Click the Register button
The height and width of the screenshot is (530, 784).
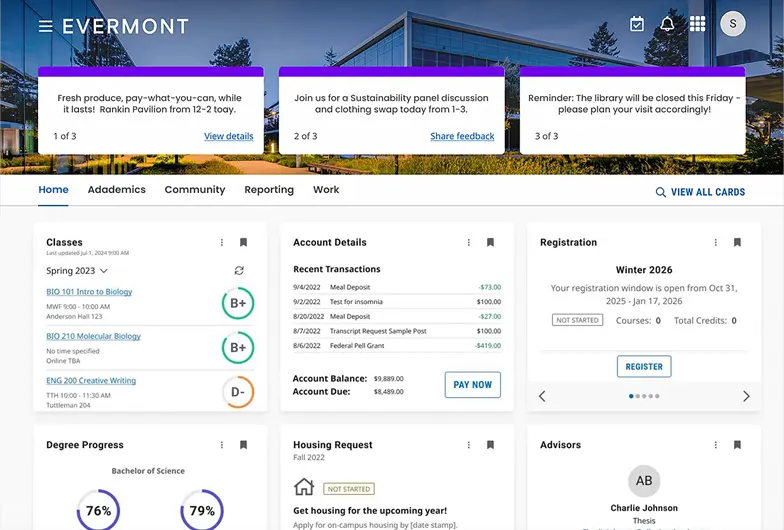point(644,366)
